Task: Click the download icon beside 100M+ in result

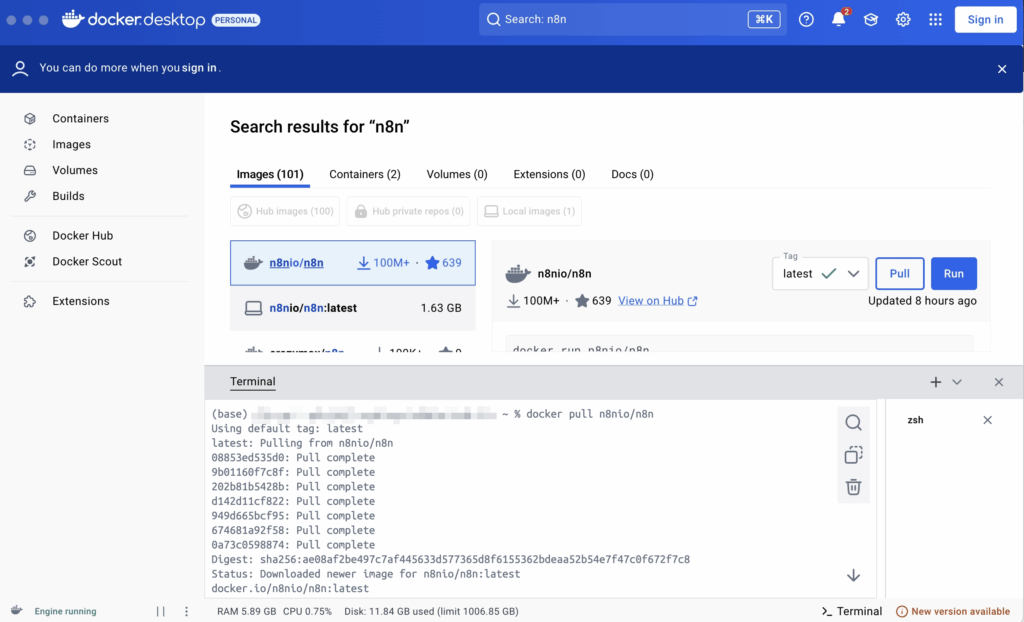Action: coord(363,263)
